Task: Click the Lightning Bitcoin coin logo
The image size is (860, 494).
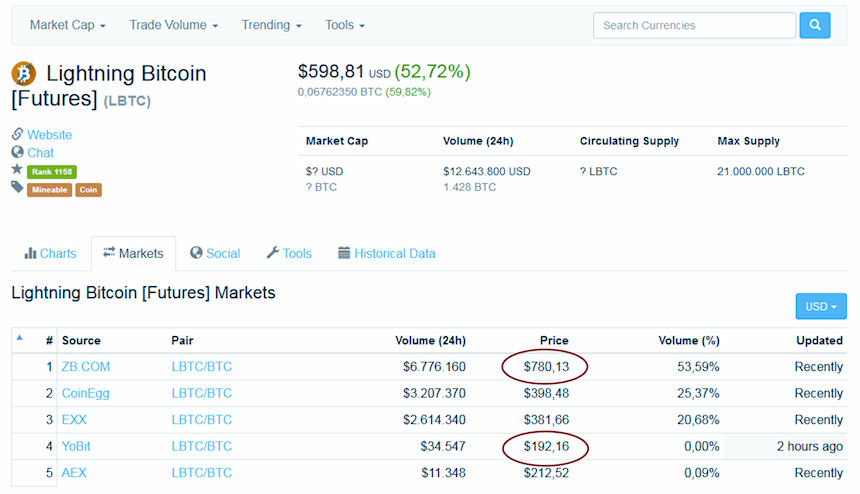Action: (24, 73)
